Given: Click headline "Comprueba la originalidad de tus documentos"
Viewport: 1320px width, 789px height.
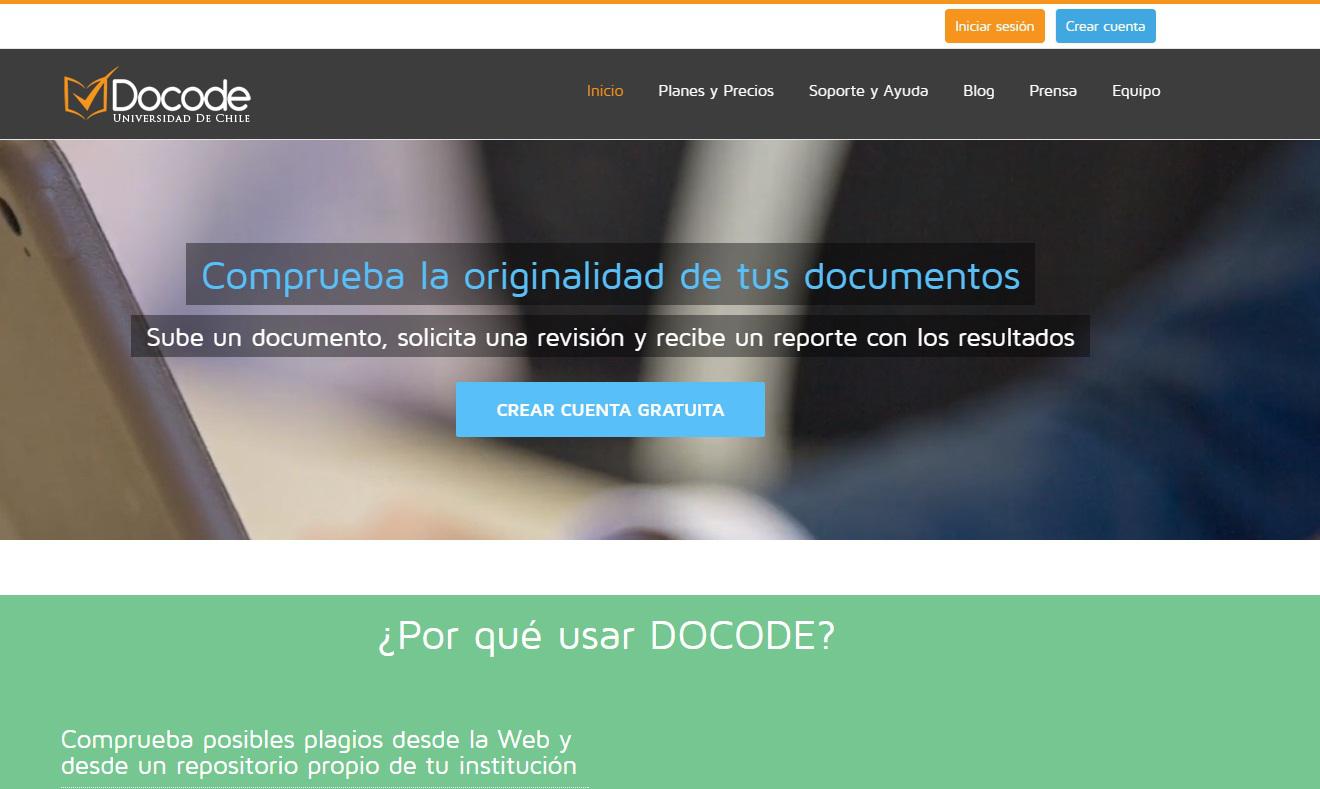Looking at the screenshot, I should (x=610, y=275).
